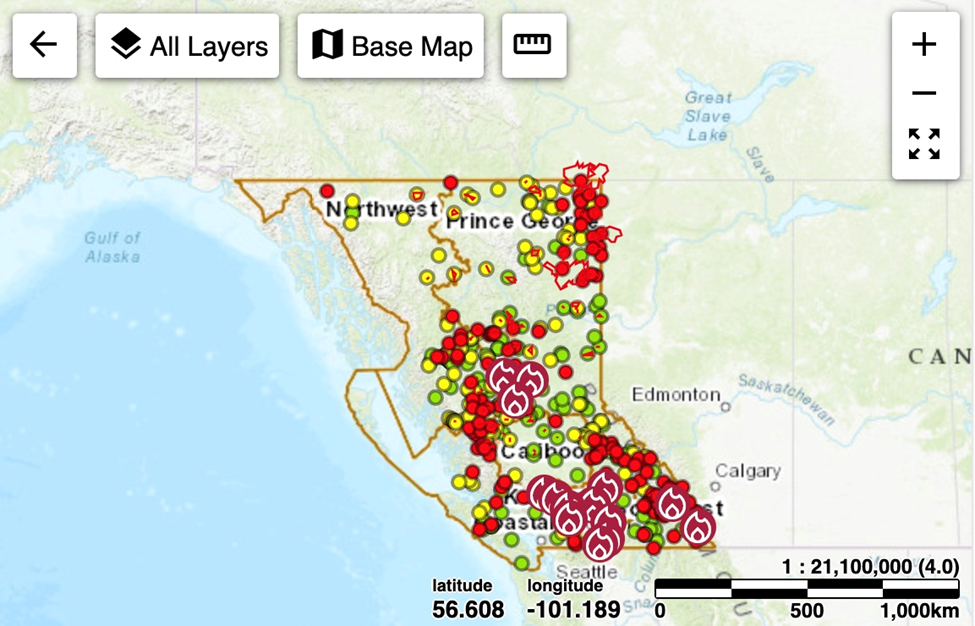The width and height of the screenshot is (975, 626).
Task: Click the Edmonton city label
Action: (x=675, y=395)
